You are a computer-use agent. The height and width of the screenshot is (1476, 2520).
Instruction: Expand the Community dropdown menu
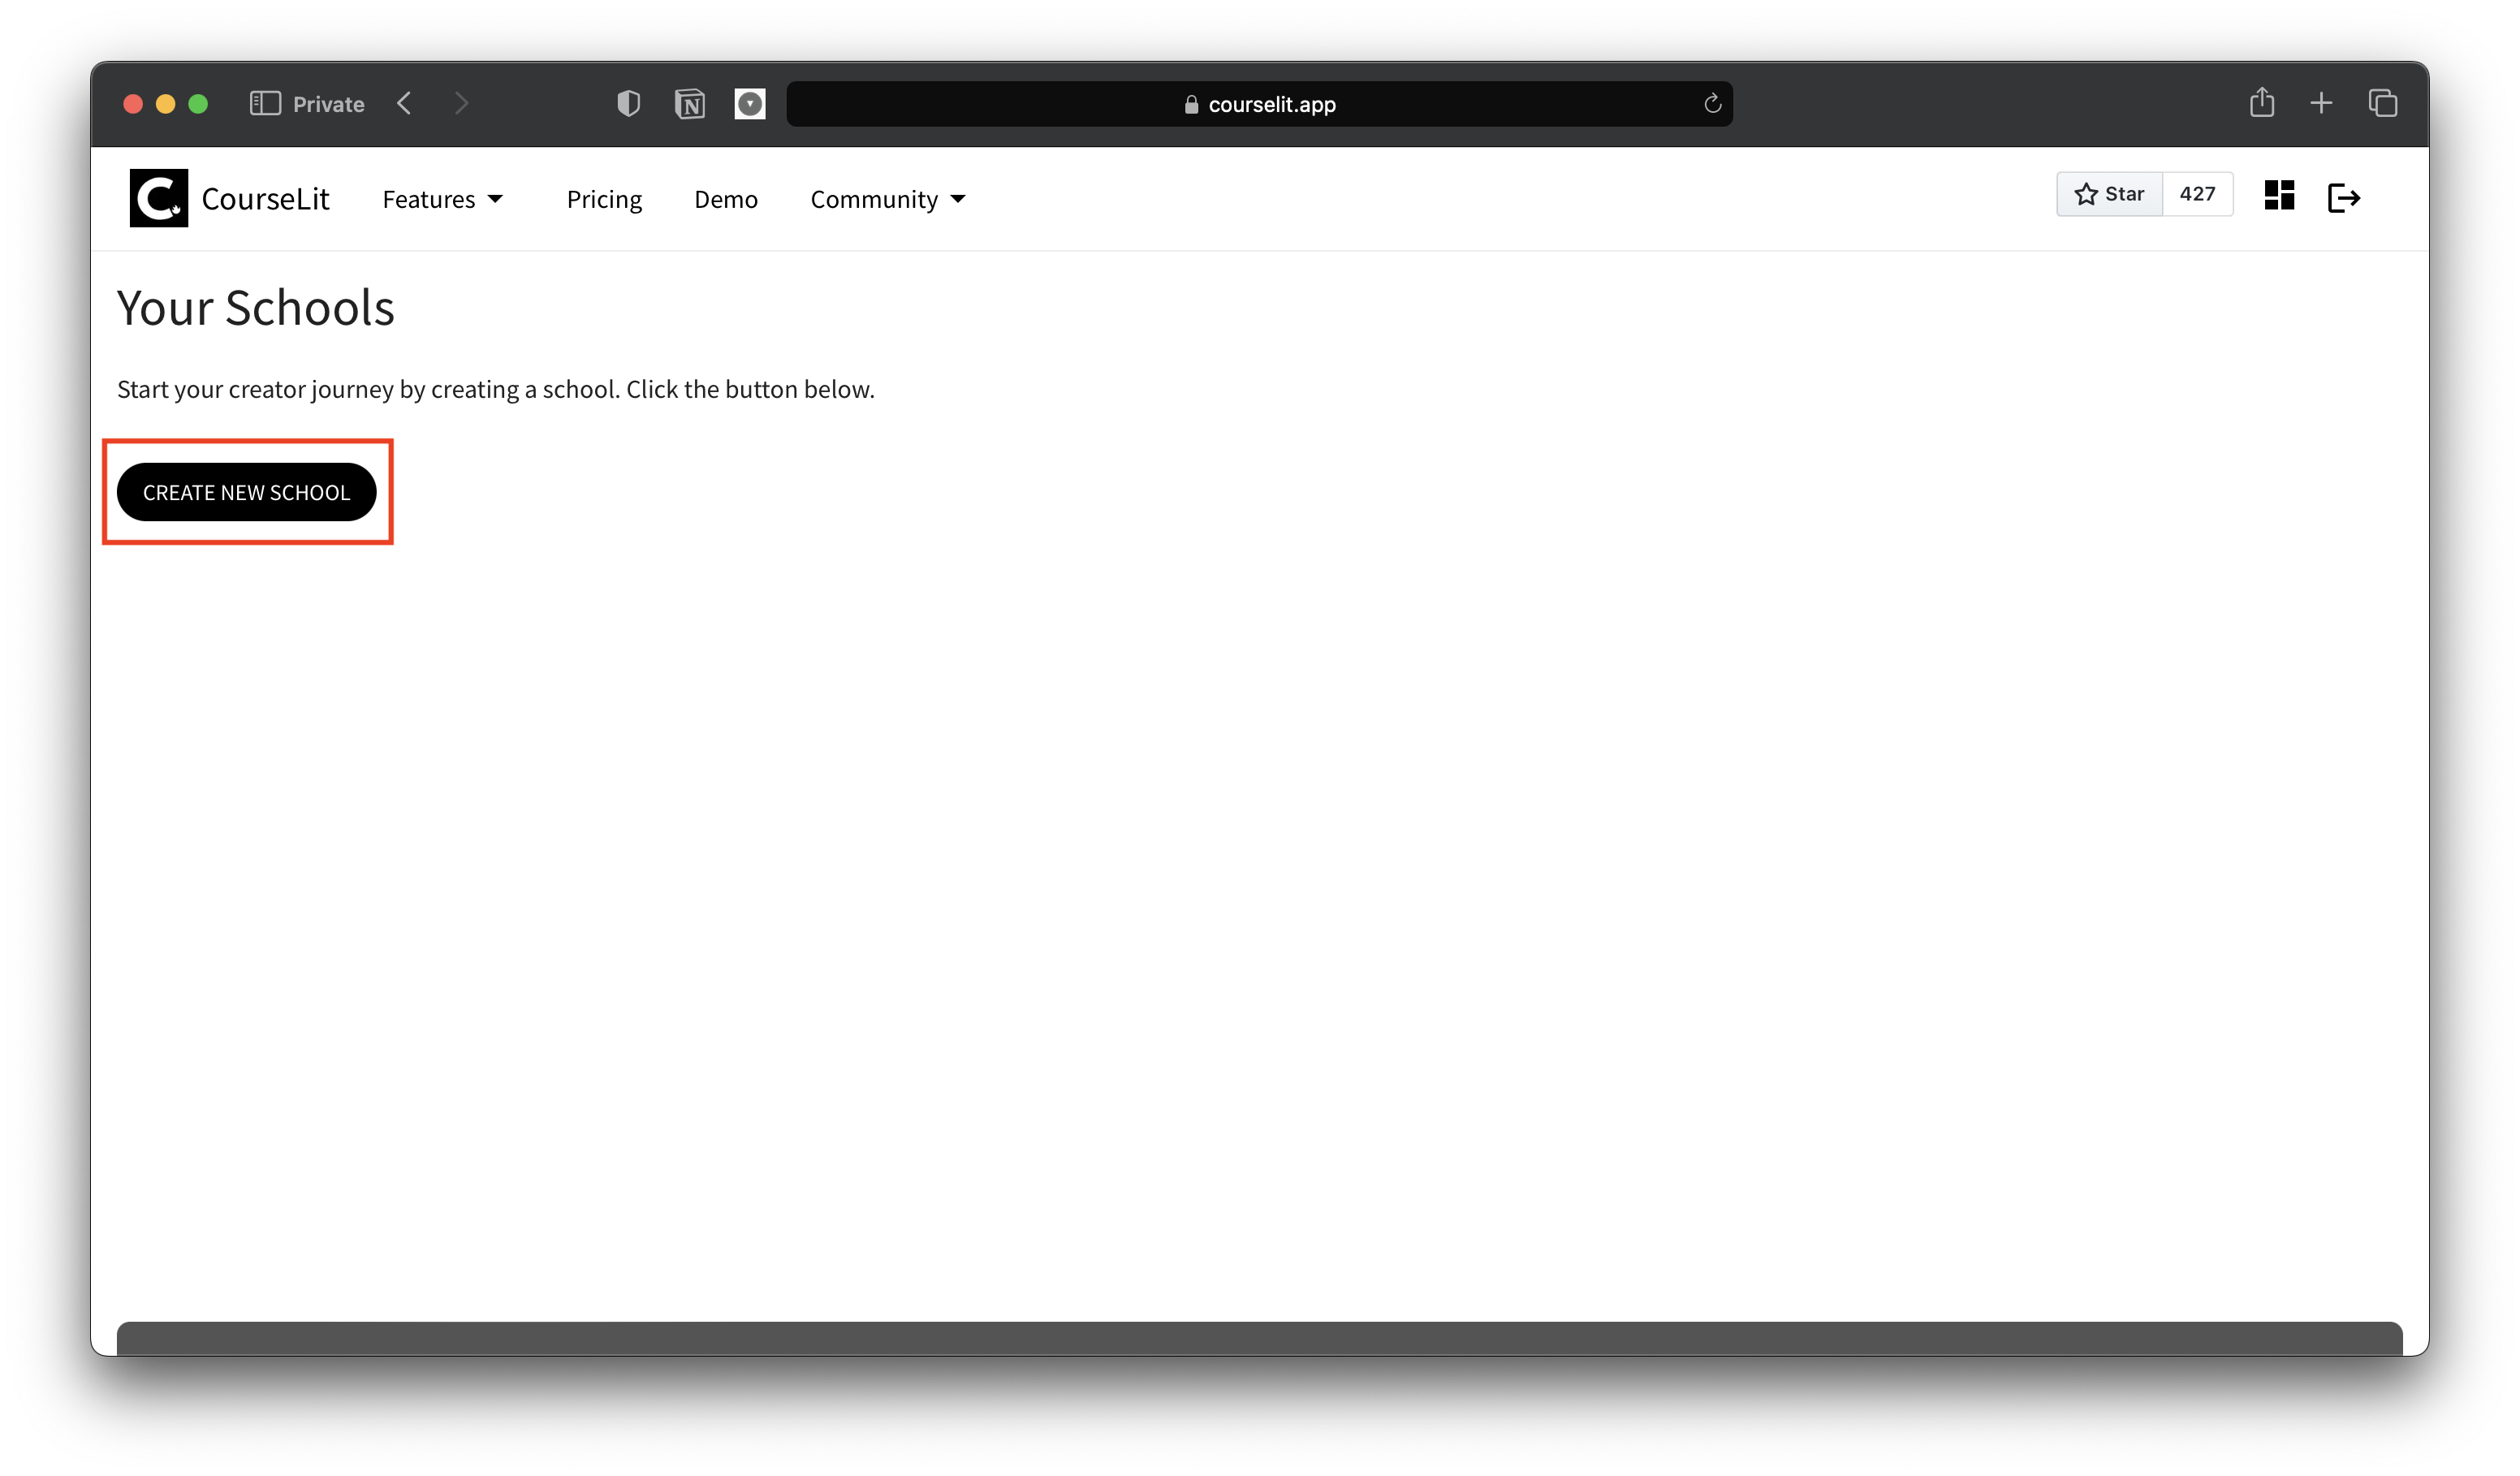tap(887, 199)
